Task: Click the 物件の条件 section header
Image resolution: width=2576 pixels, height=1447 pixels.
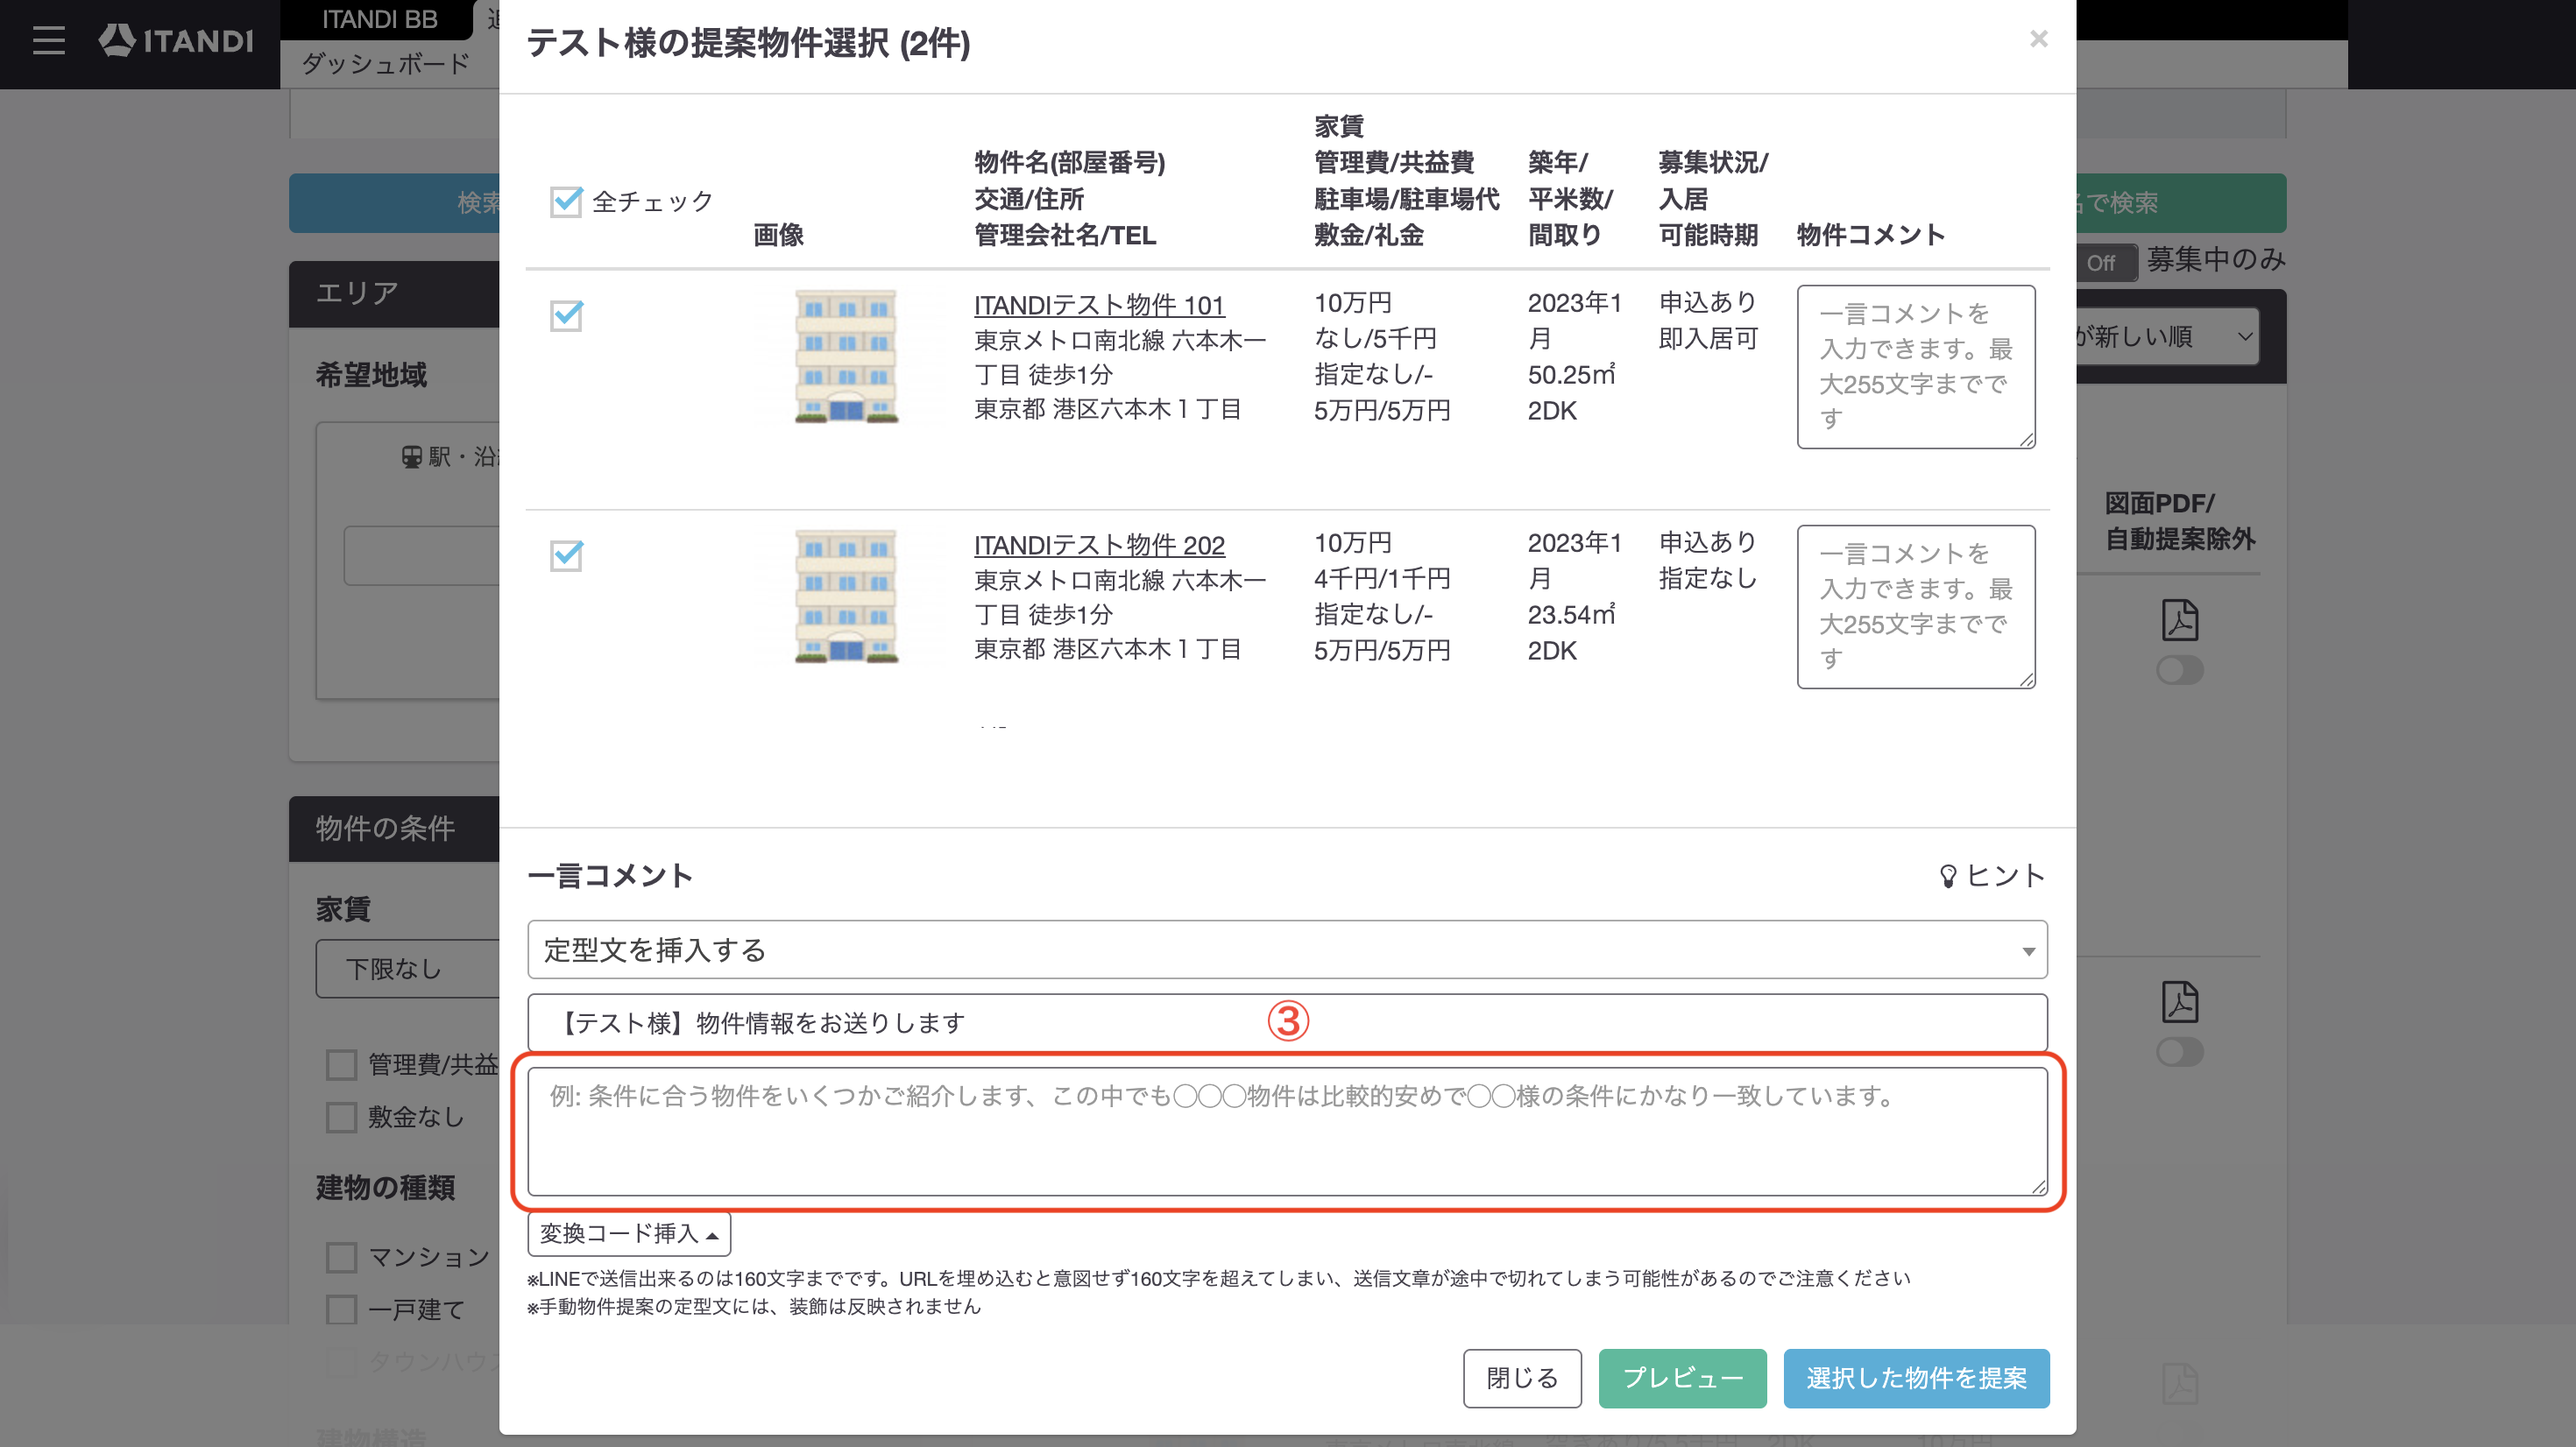Action: [394, 829]
